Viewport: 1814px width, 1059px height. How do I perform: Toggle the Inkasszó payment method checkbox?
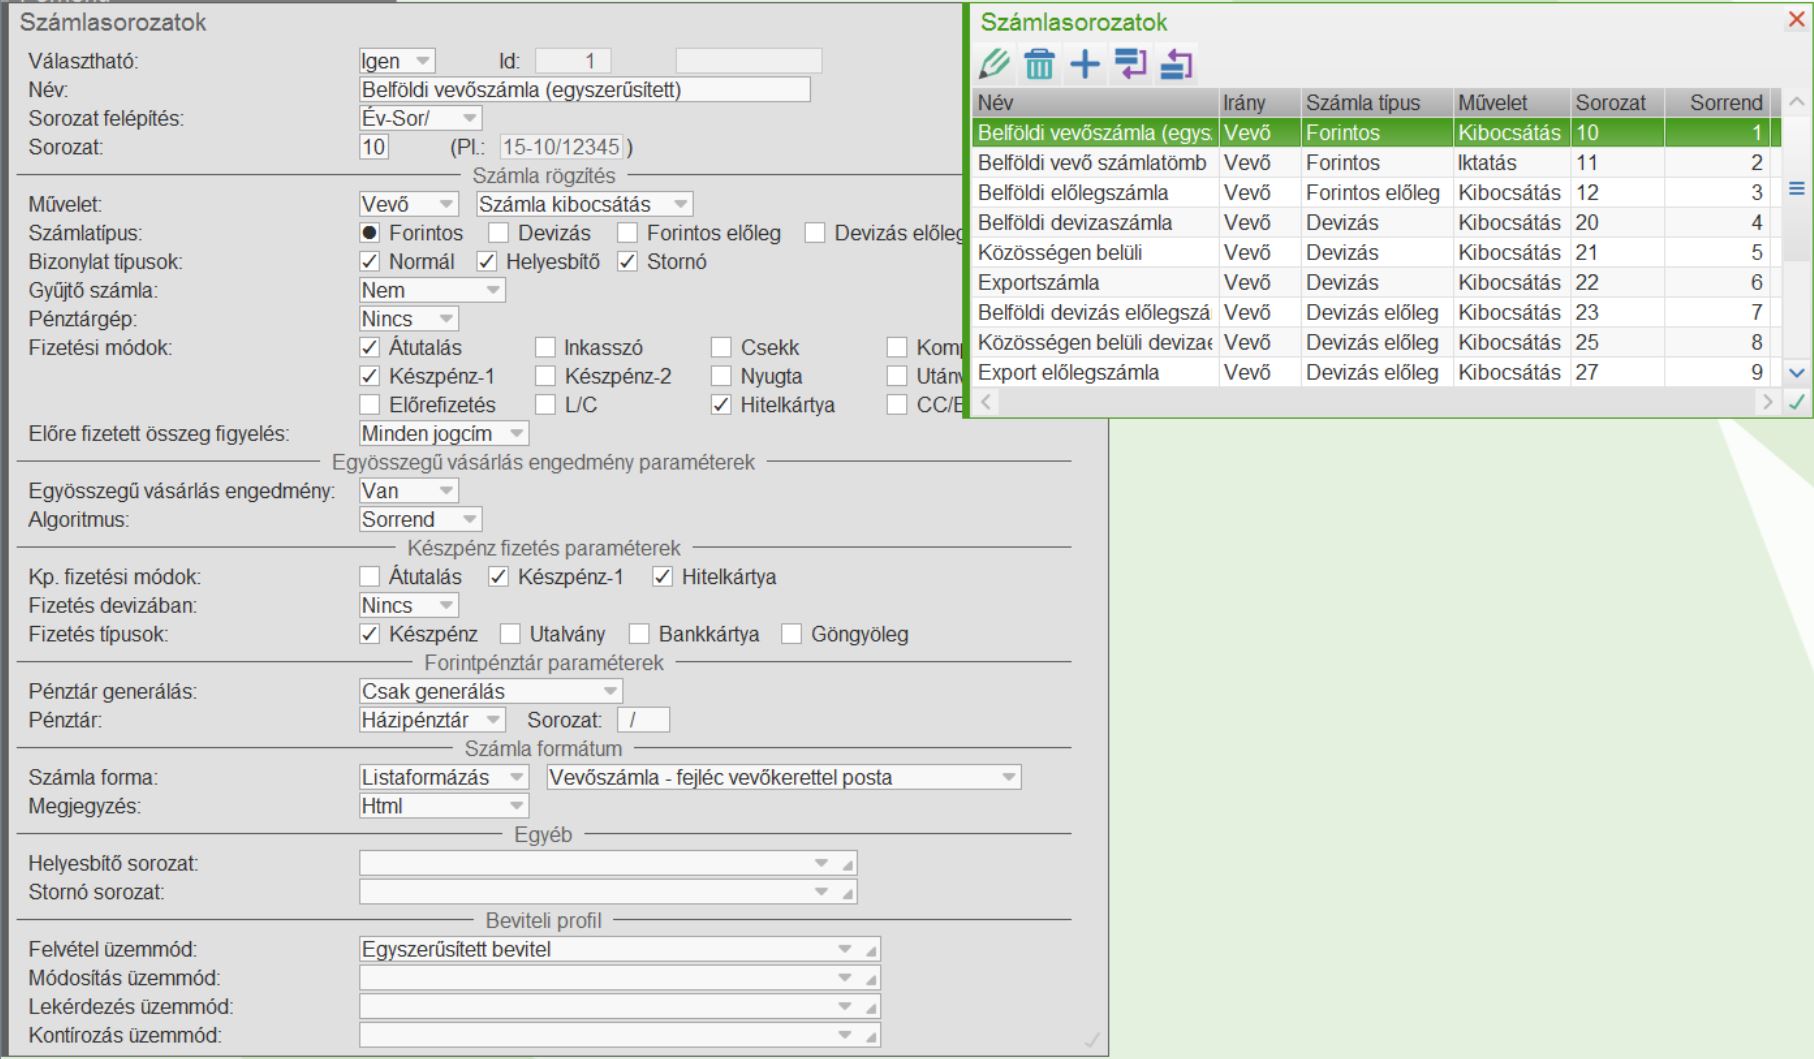545,348
